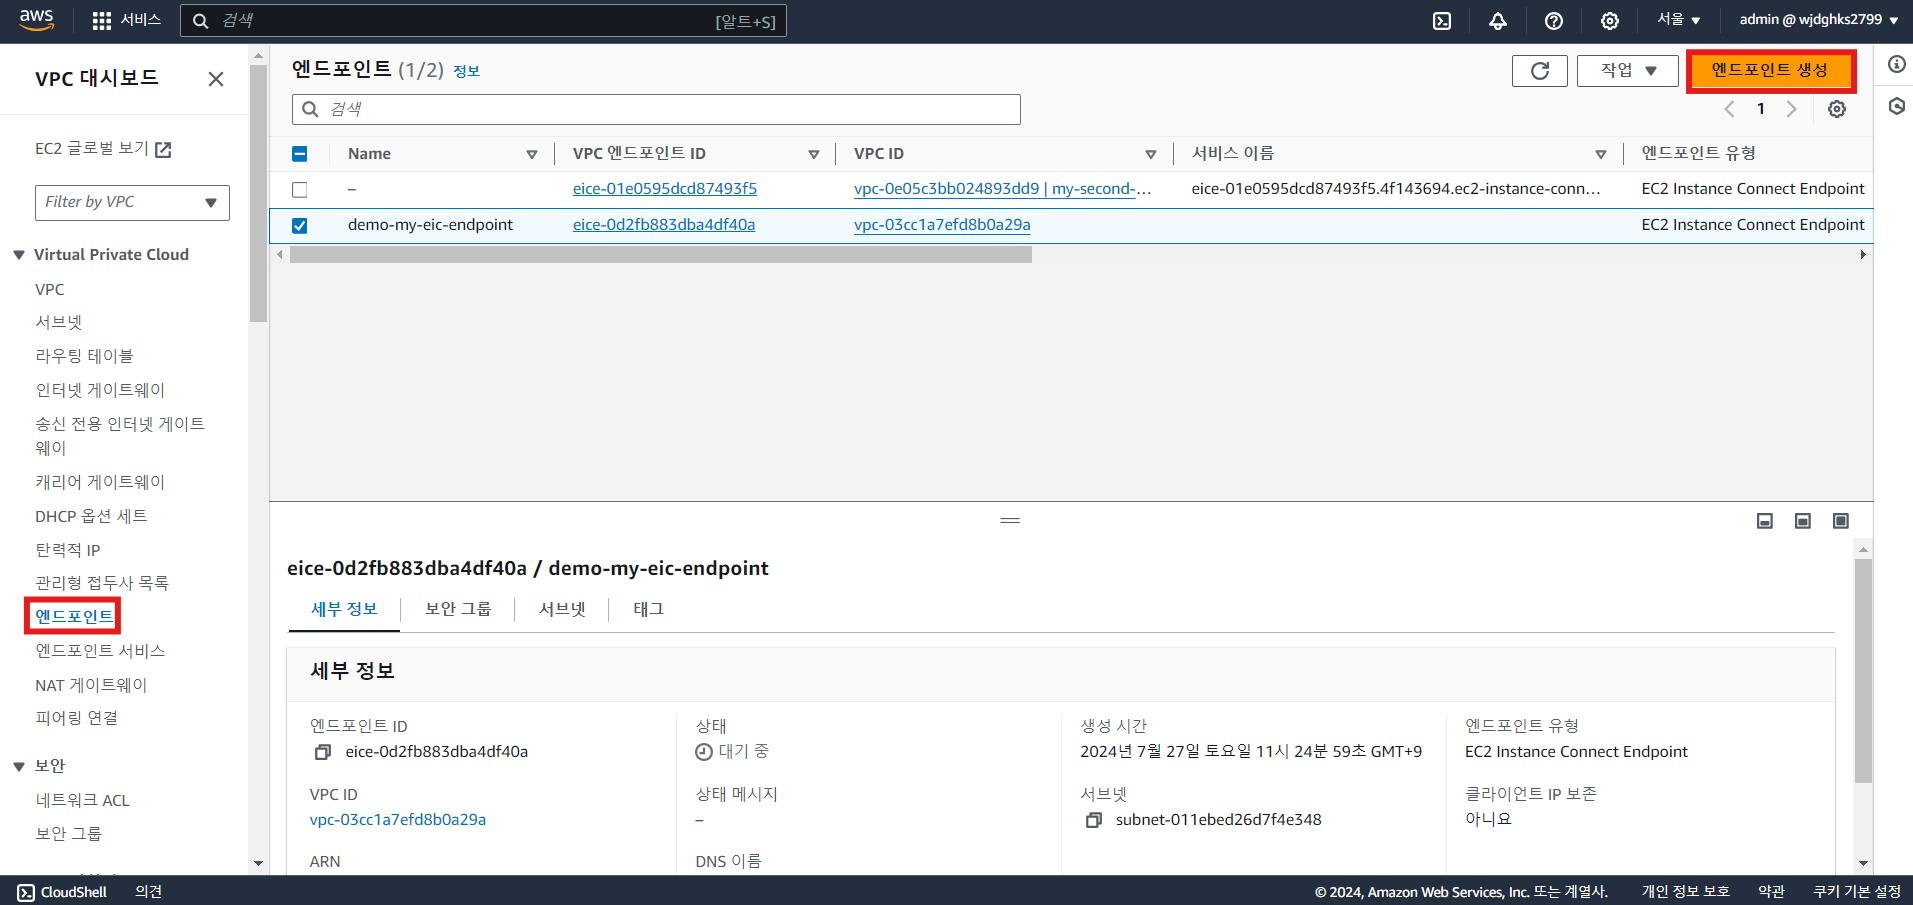Focus the top AWS search box
Image resolution: width=1913 pixels, height=905 pixels.
click(483, 21)
